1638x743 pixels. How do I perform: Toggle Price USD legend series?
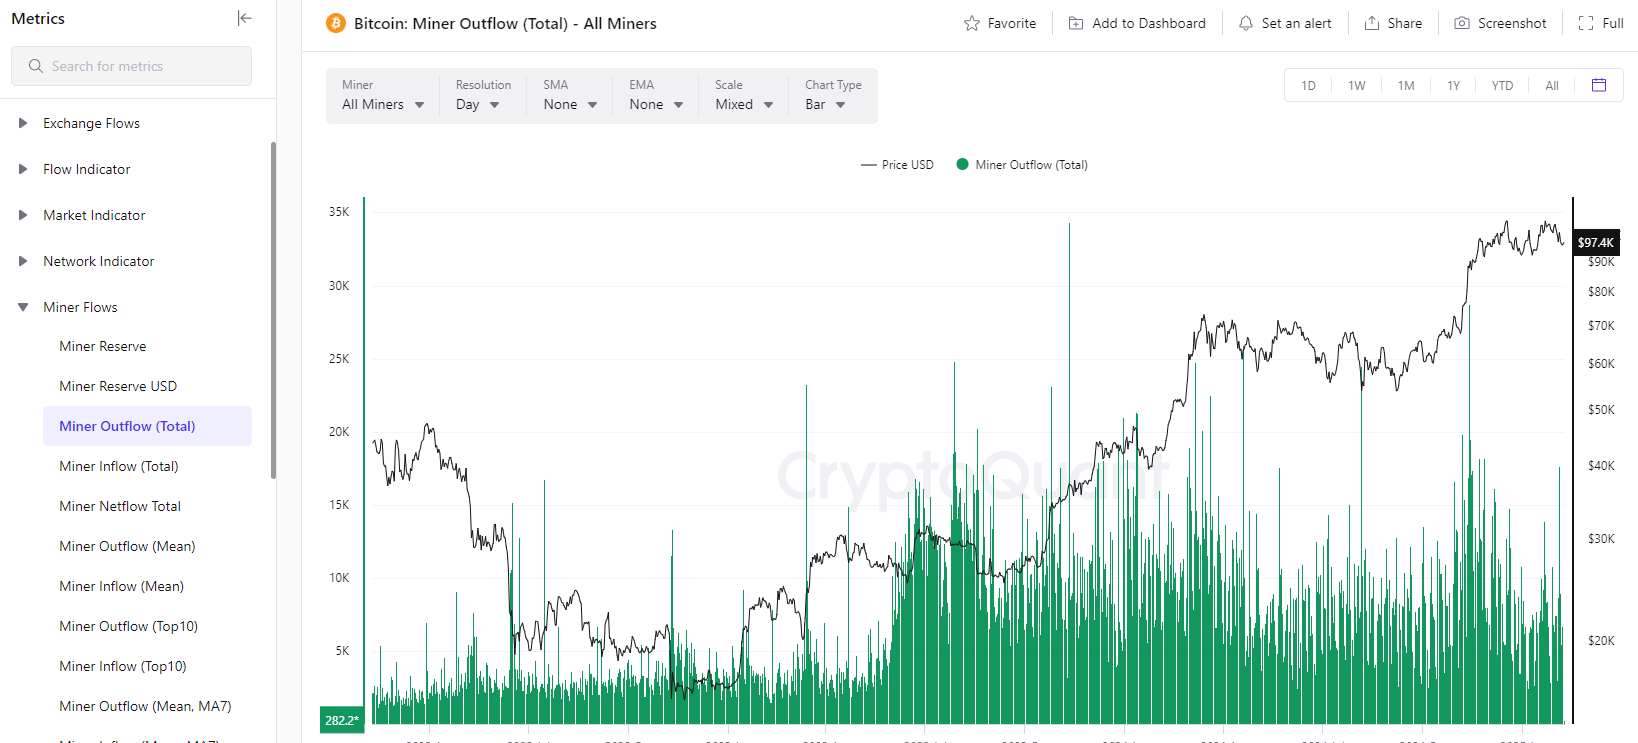pos(897,165)
